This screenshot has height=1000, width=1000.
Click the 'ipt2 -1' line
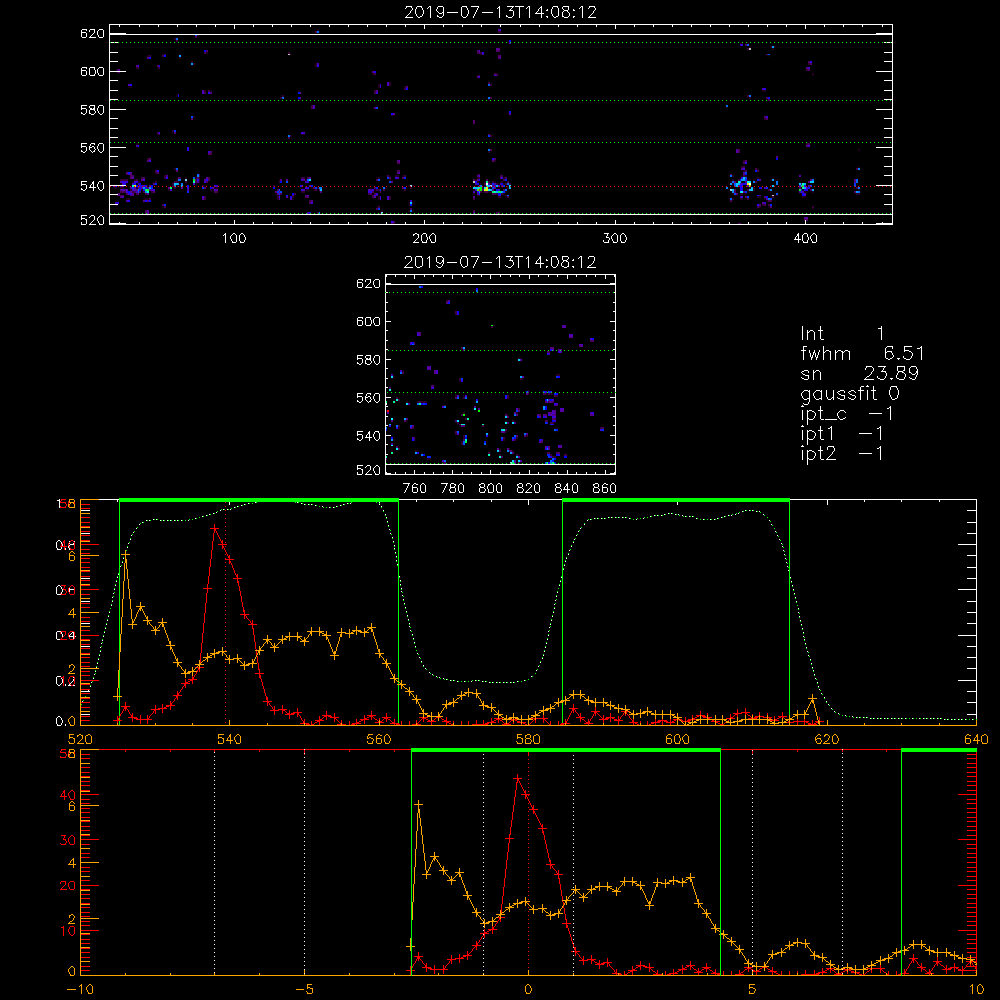pos(842,453)
